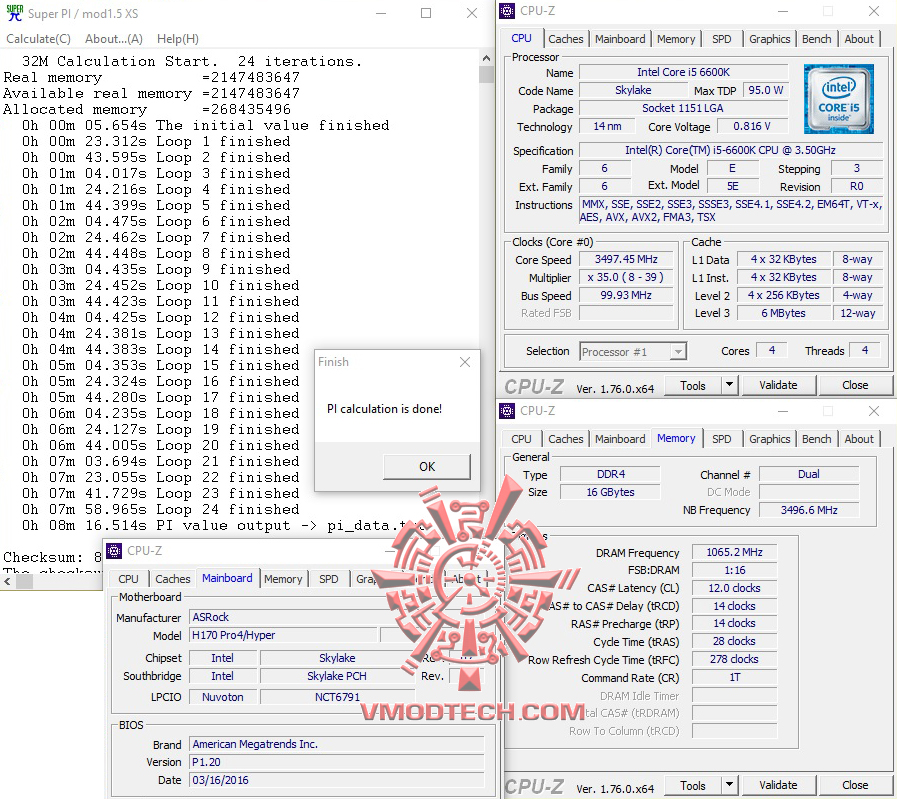The image size is (897, 799).
Task: Click Tools button in Memory CPU-Z window
Action: click(693, 785)
